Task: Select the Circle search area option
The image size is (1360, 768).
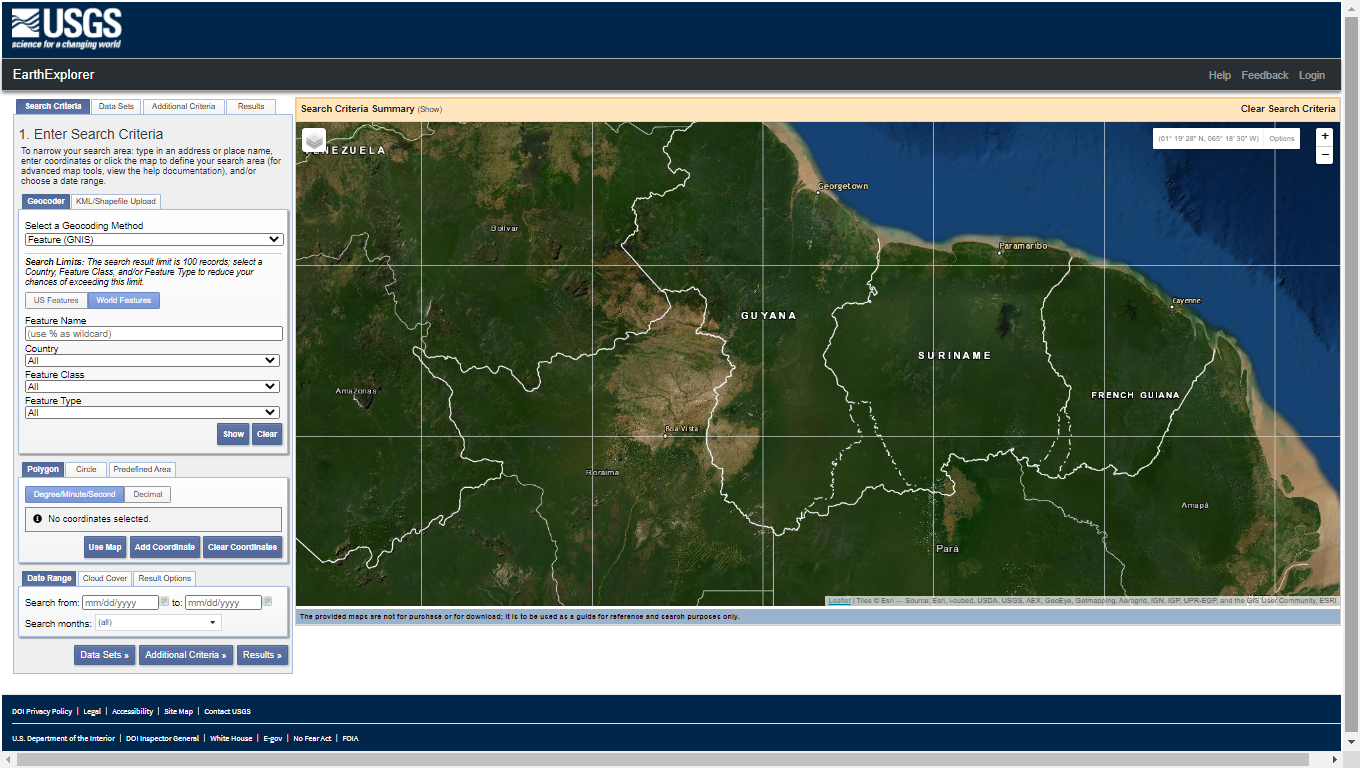Action: [86, 469]
